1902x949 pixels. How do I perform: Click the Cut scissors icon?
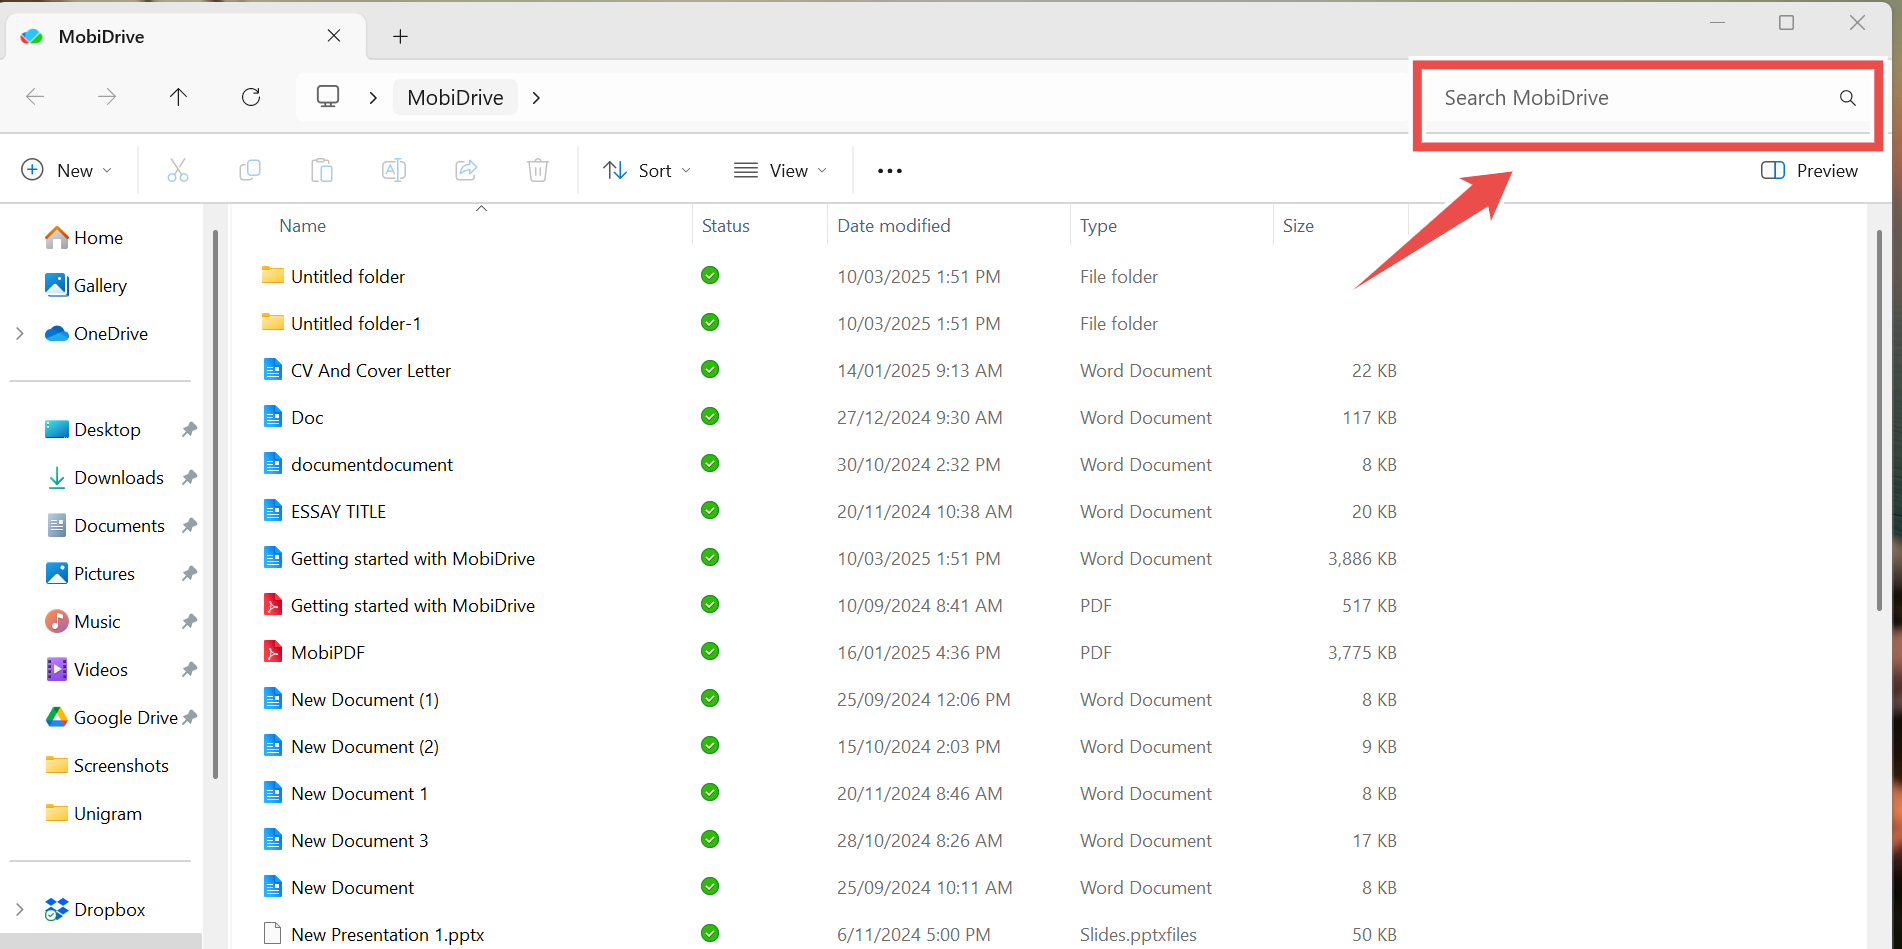tap(177, 171)
